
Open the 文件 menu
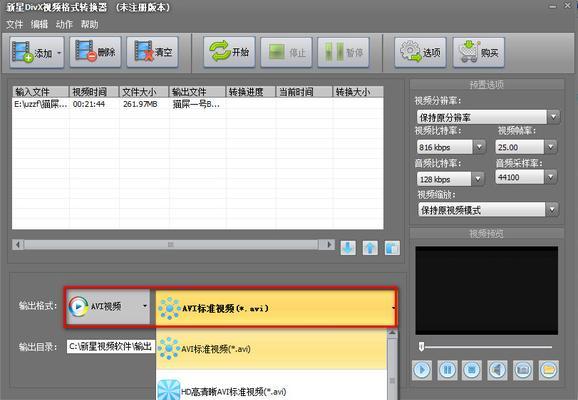pyautogui.click(x=14, y=25)
